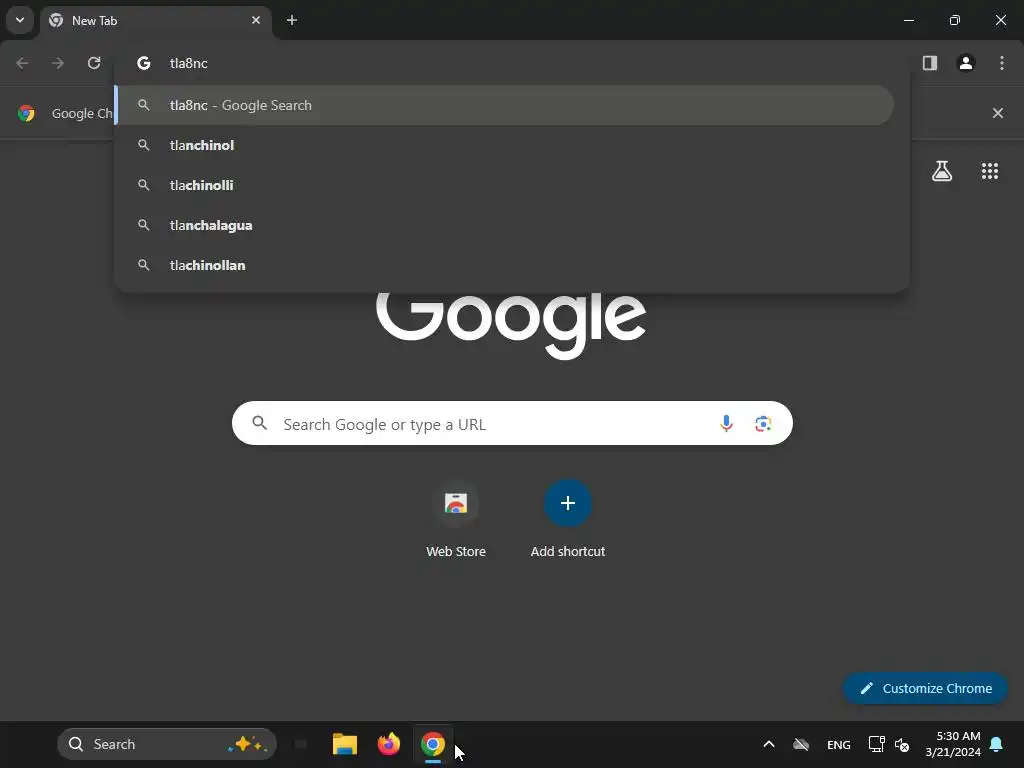
Task: Choose the tlachinolli suggestion
Action: 504,185
